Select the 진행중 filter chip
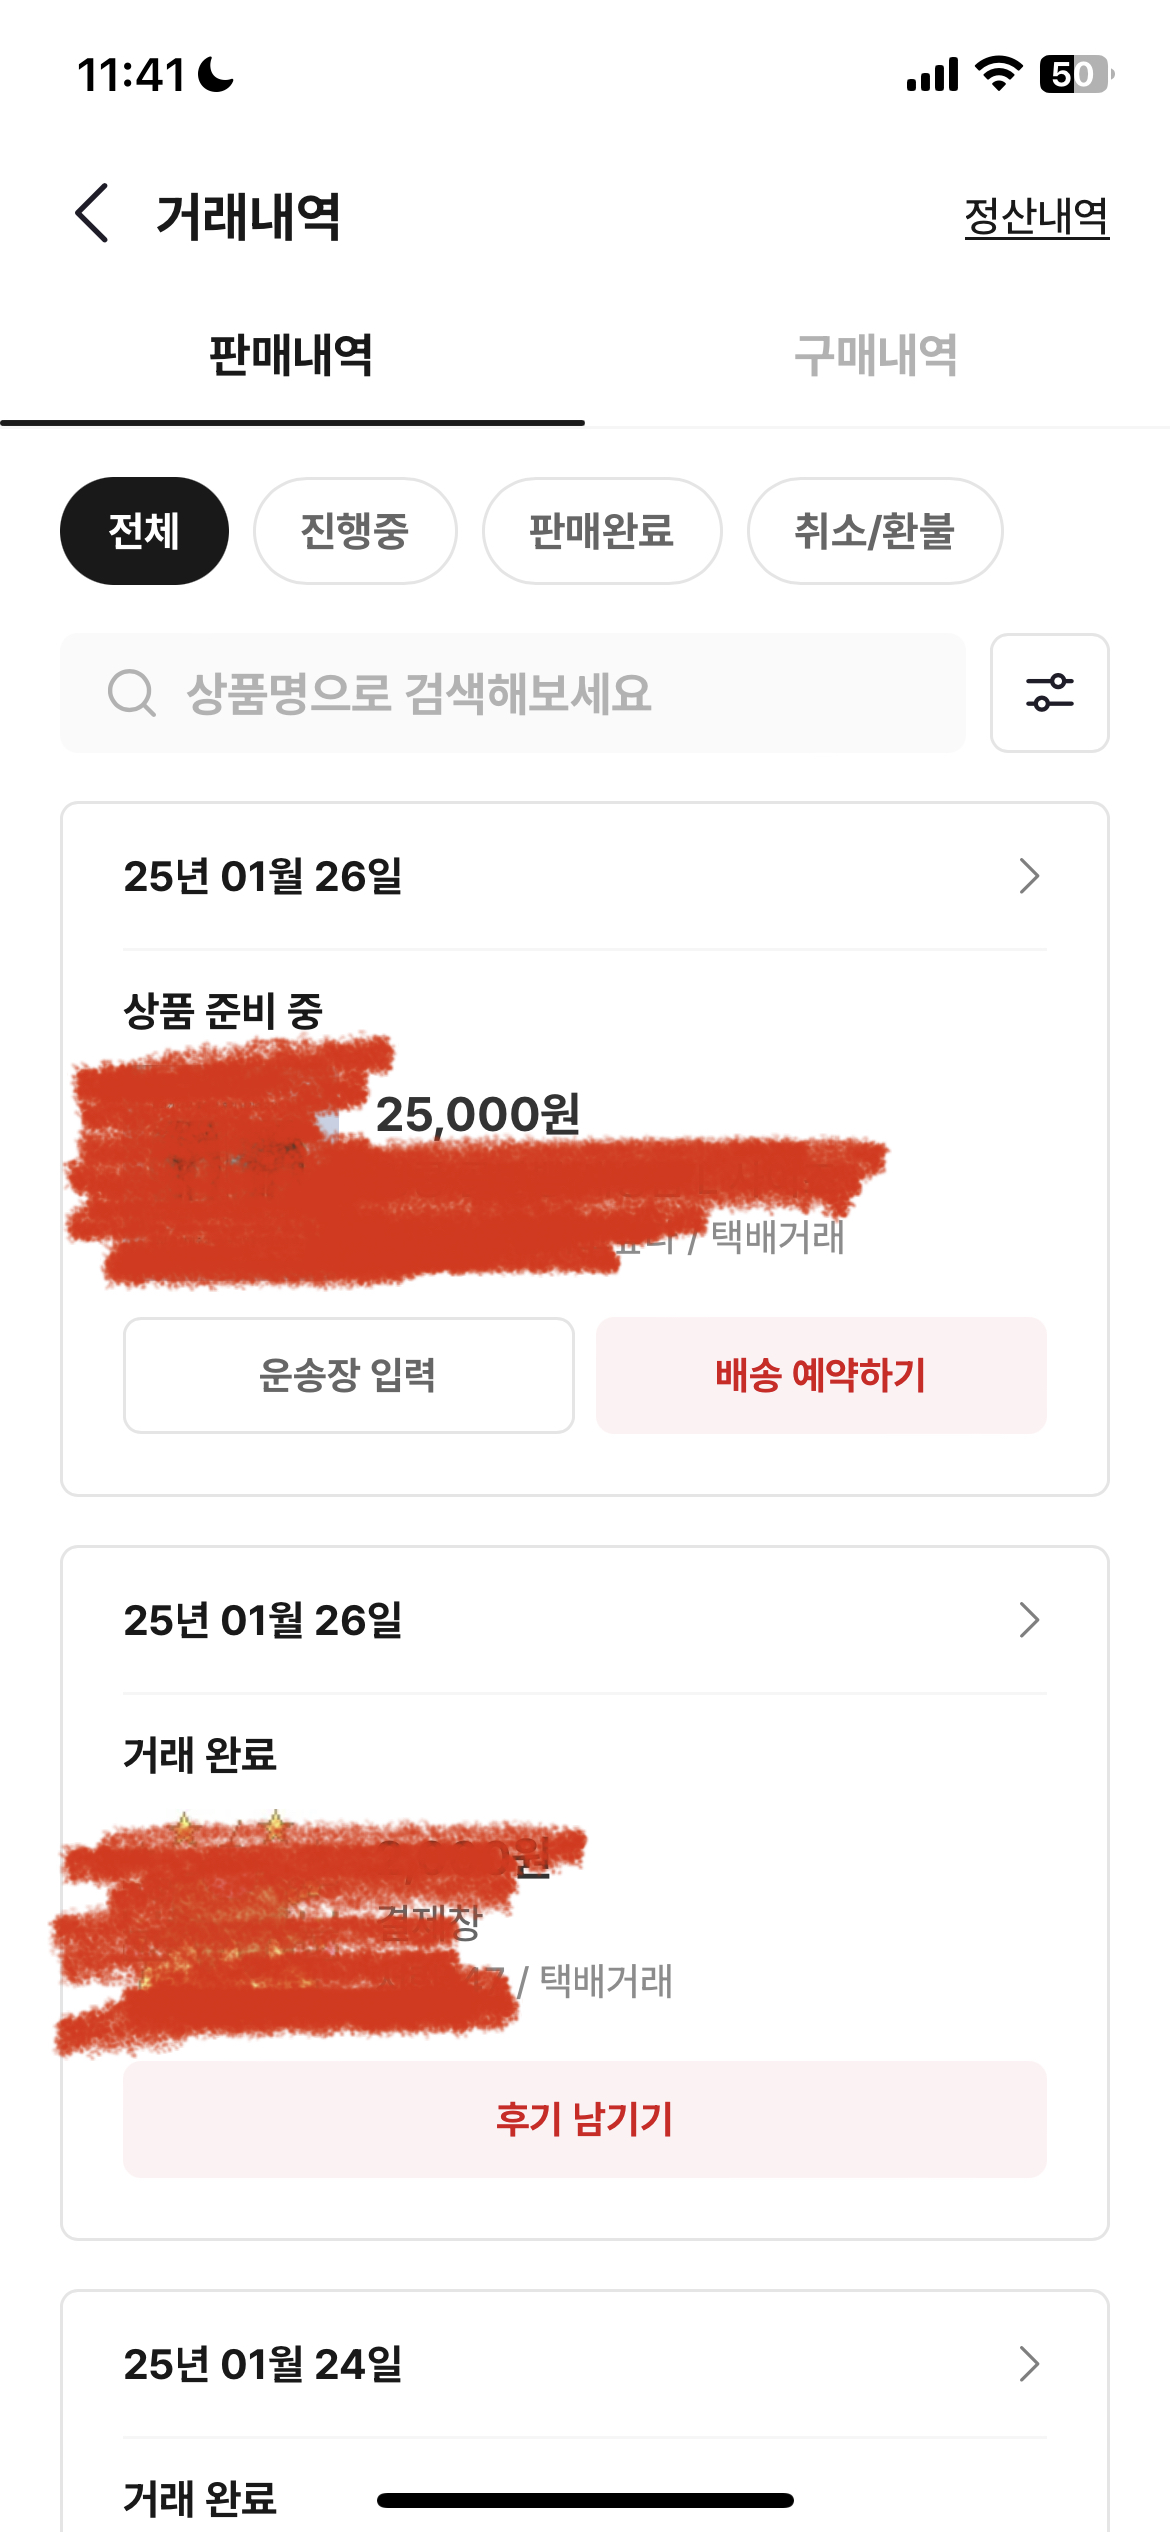 (x=355, y=531)
